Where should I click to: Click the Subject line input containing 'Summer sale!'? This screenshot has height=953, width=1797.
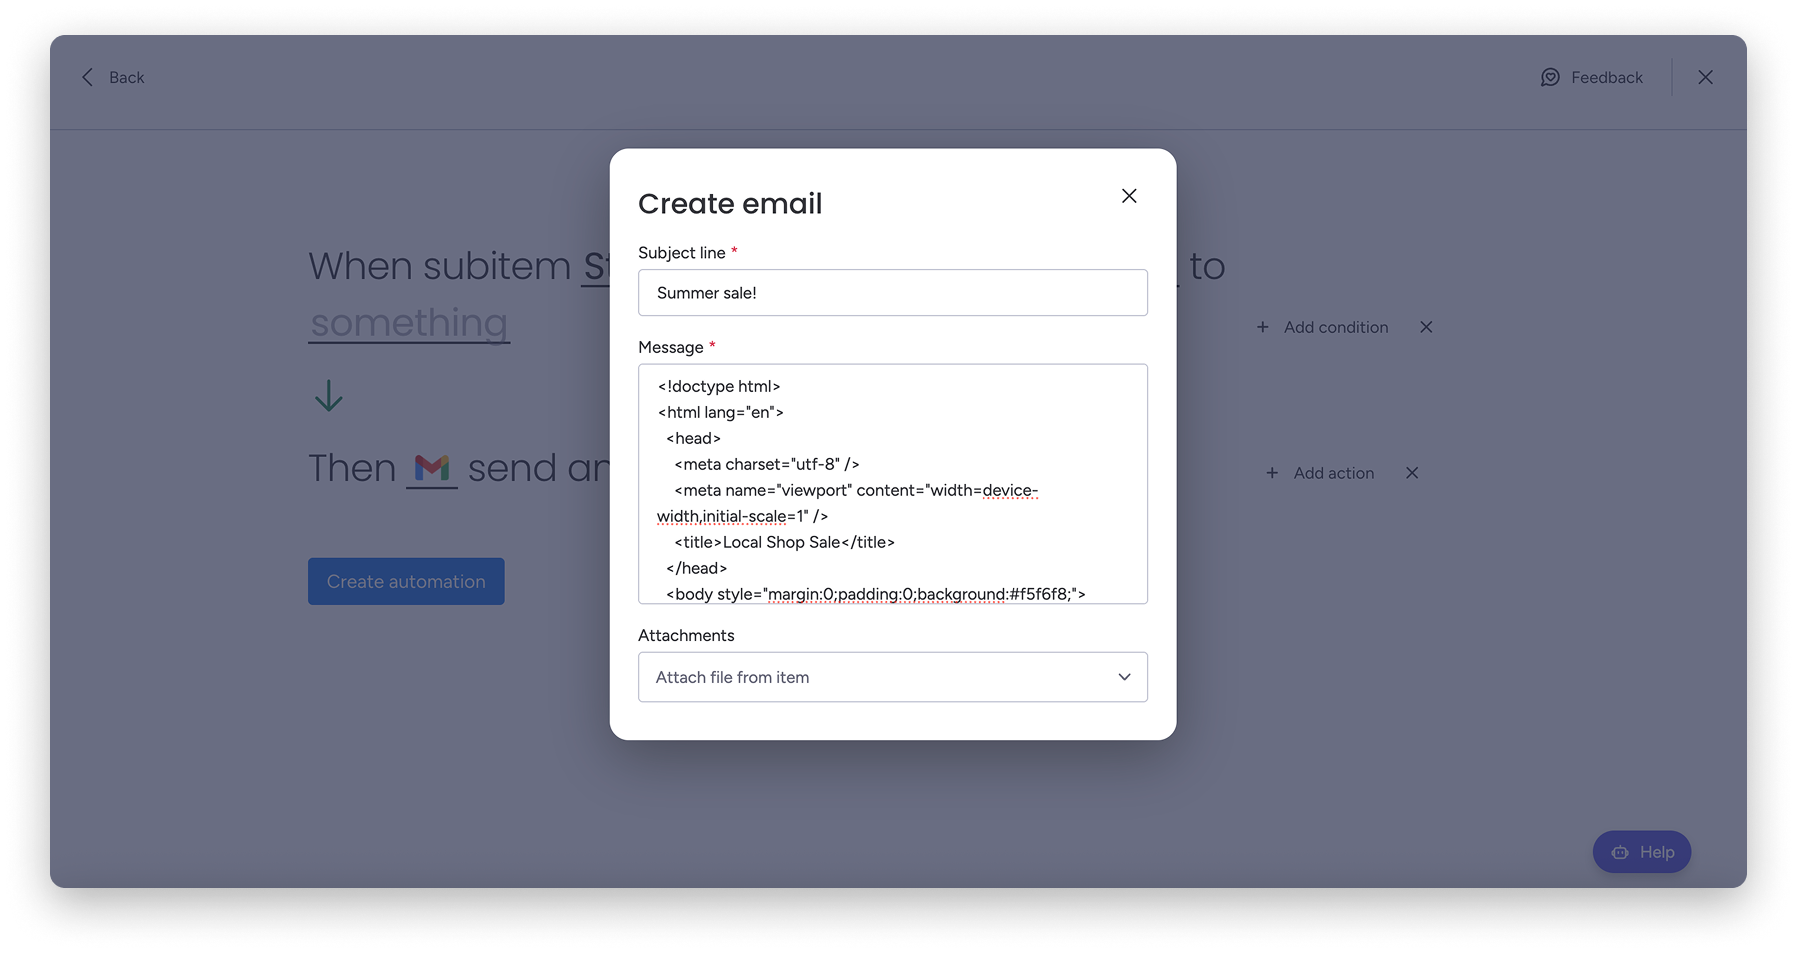[892, 292]
